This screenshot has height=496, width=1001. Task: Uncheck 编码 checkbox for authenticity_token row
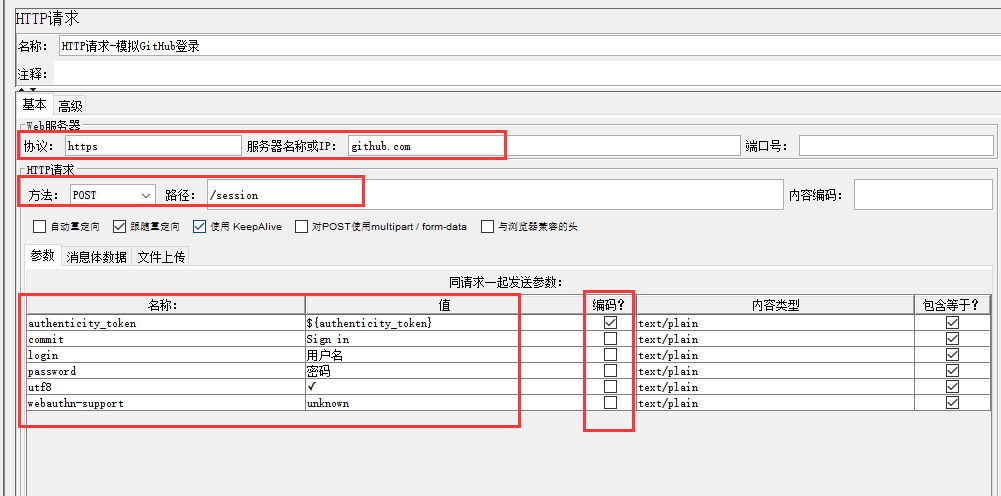point(610,323)
